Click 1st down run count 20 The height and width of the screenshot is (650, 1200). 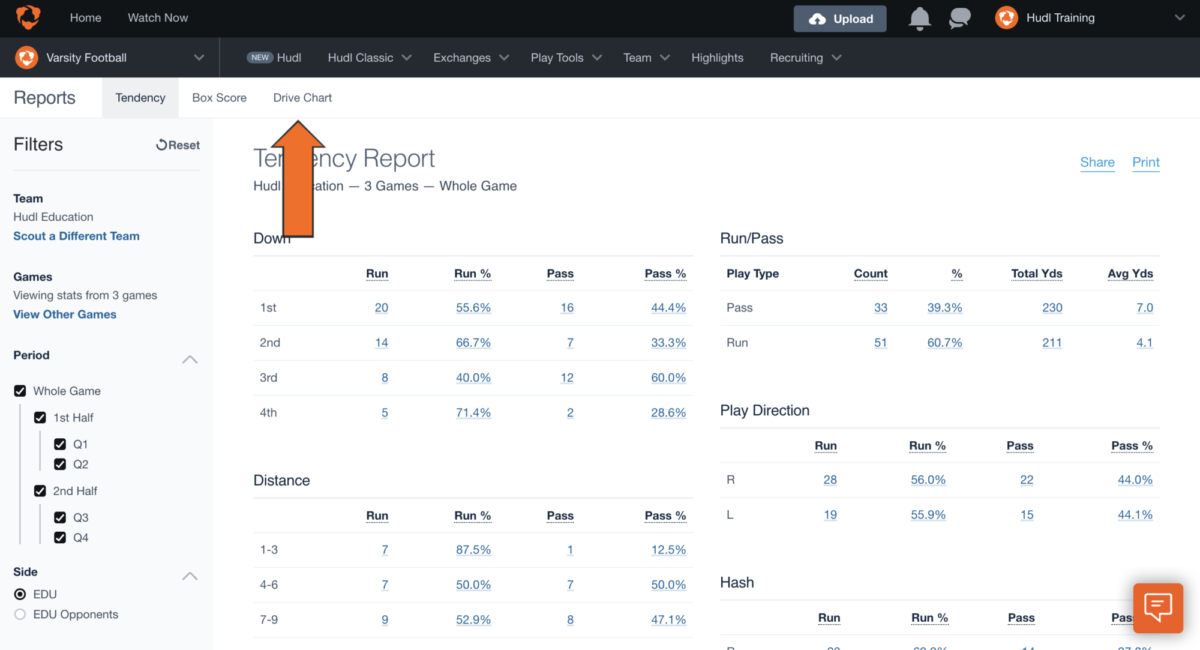click(x=381, y=308)
